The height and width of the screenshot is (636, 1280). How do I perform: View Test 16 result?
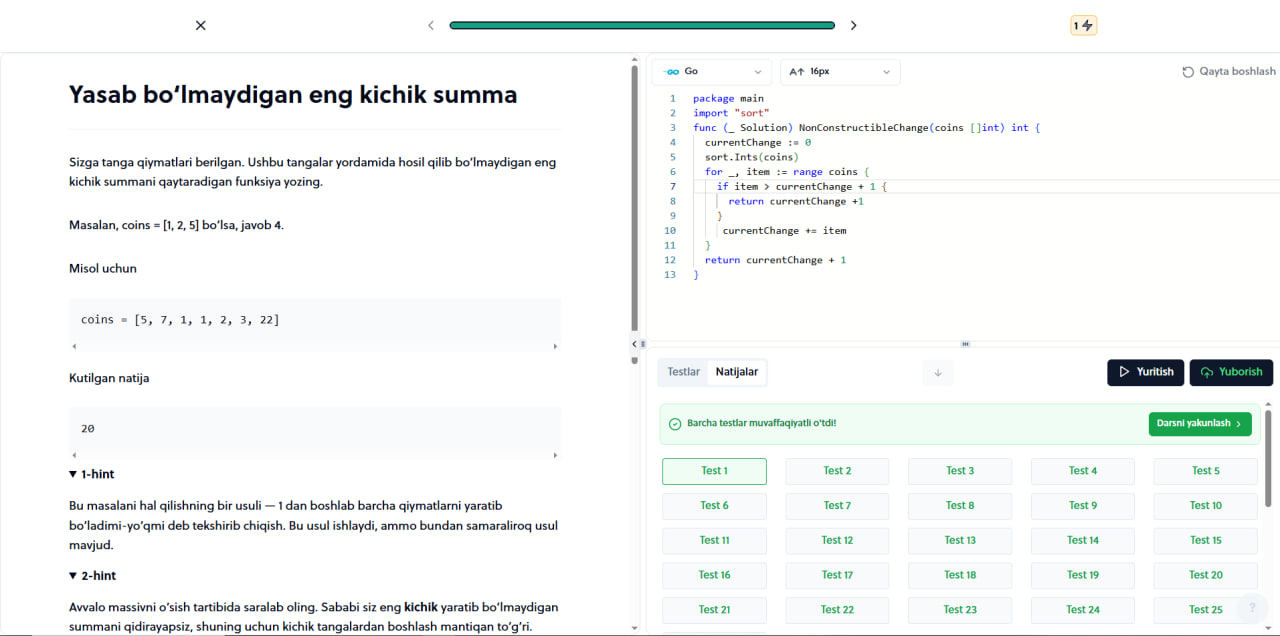click(x=714, y=575)
